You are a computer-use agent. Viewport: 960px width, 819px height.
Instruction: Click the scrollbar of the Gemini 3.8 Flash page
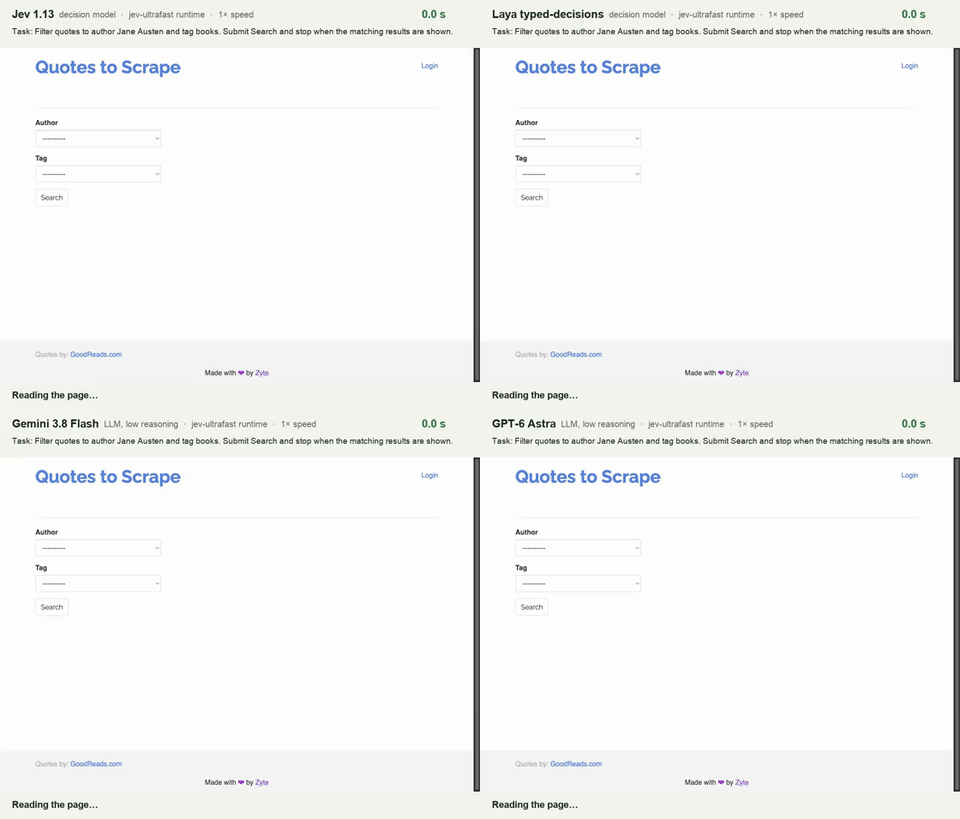click(477, 624)
